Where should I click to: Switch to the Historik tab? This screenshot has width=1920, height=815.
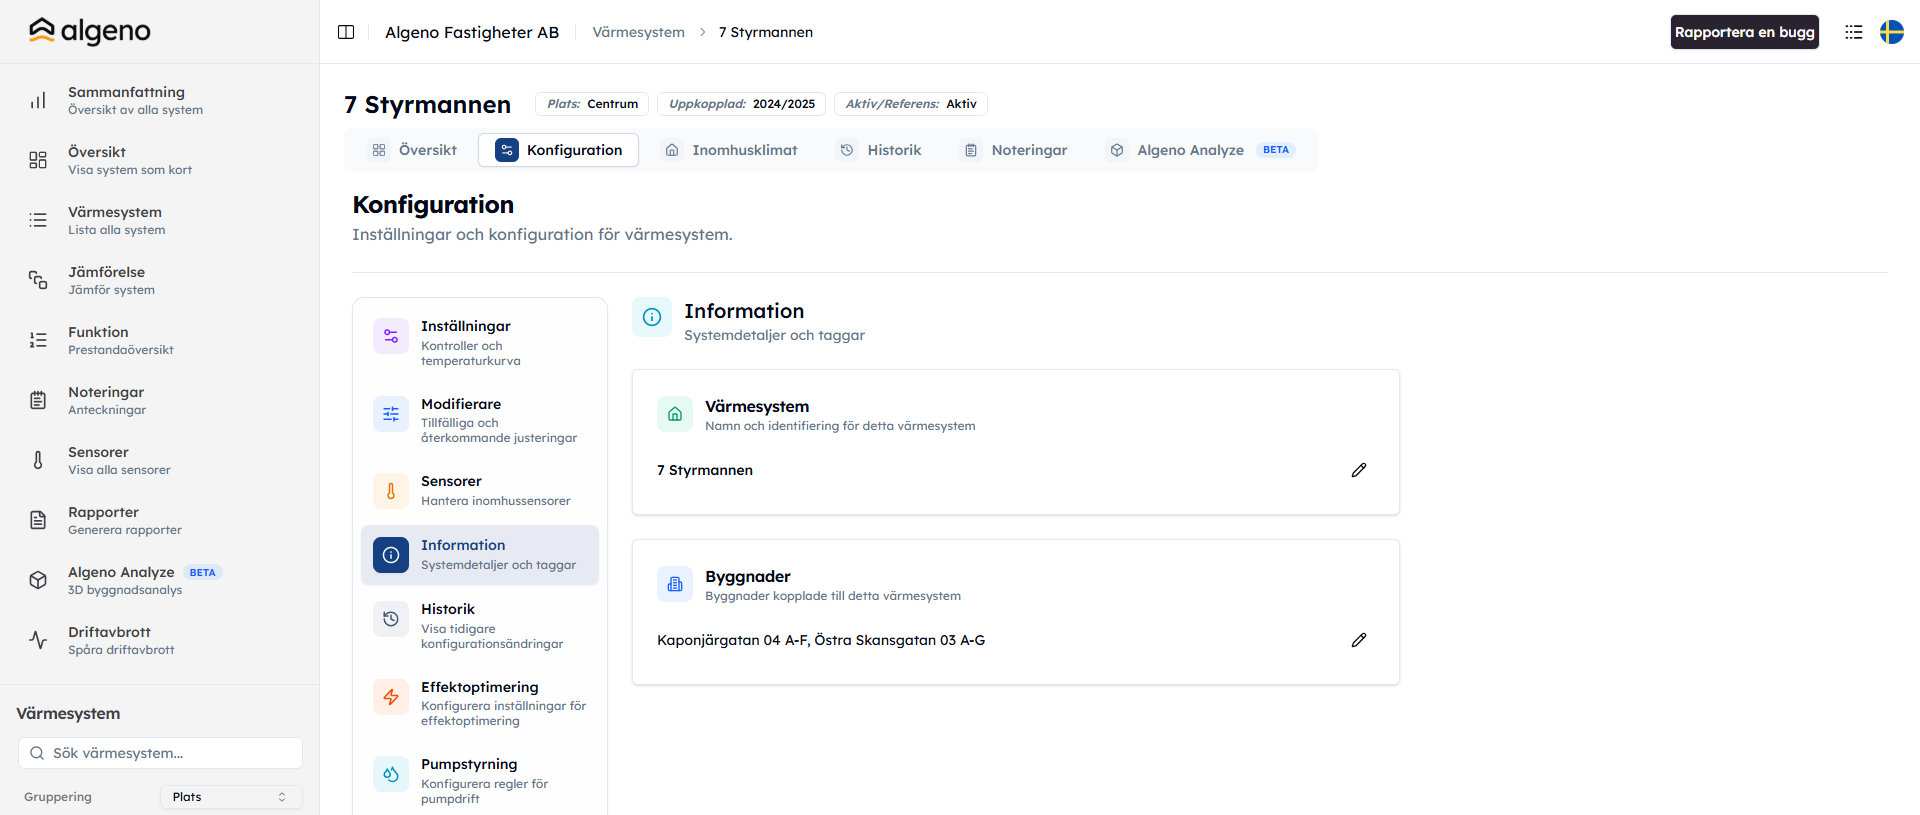pos(880,150)
